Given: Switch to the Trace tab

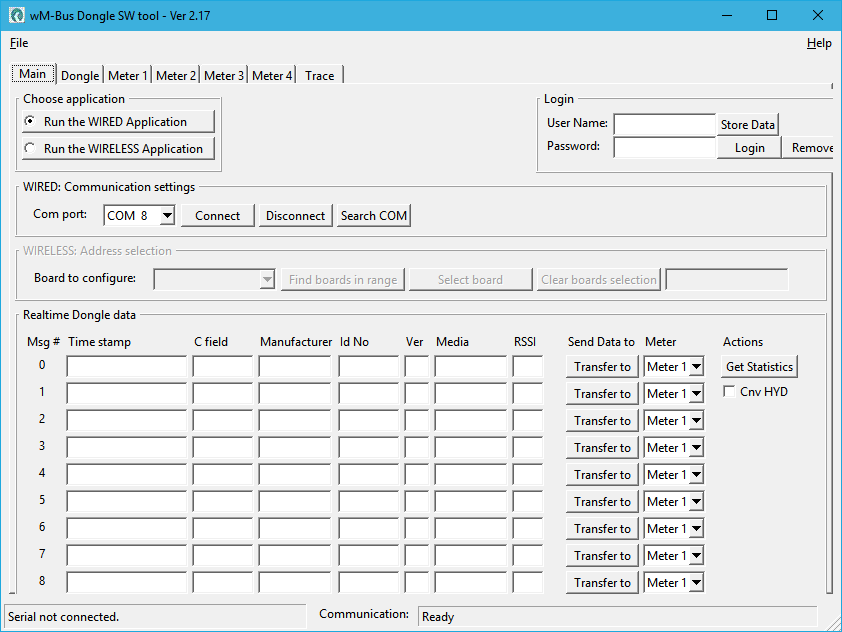Looking at the screenshot, I should (x=319, y=75).
